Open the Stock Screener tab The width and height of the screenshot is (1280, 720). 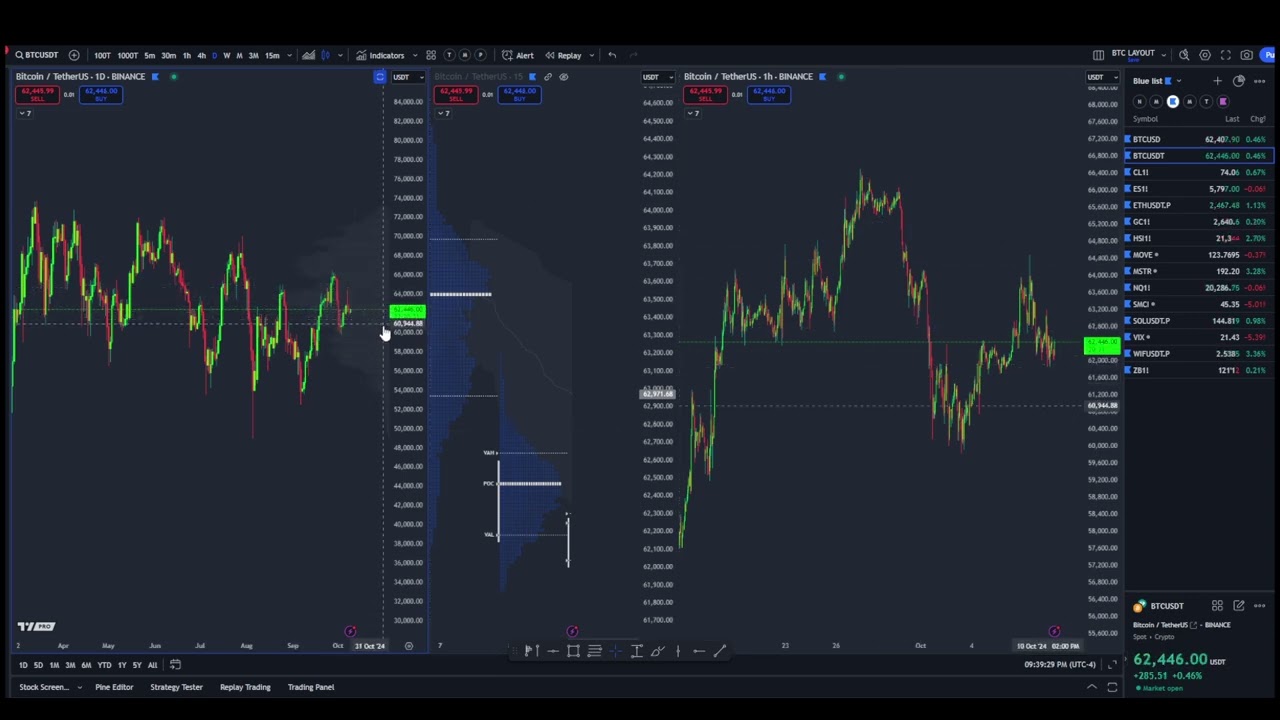[x=44, y=687]
